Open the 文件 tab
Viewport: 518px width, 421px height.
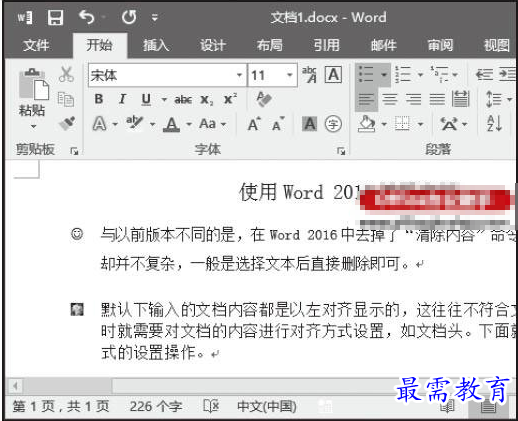tap(36, 45)
